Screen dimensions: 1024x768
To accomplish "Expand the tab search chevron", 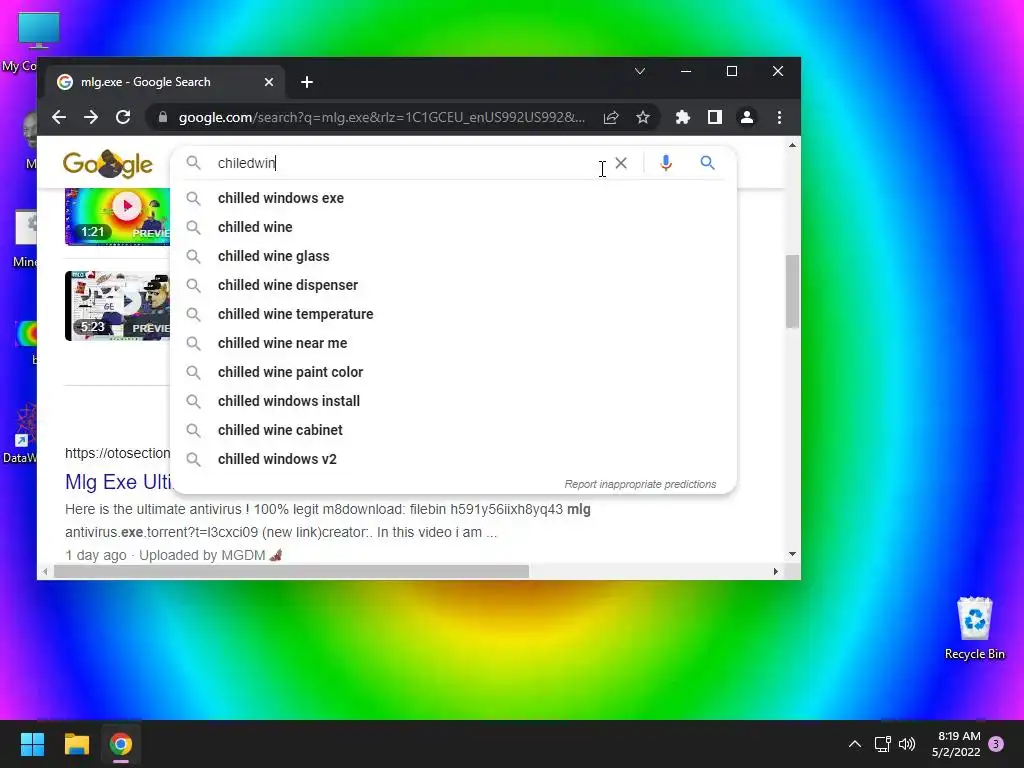I will (640, 71).
